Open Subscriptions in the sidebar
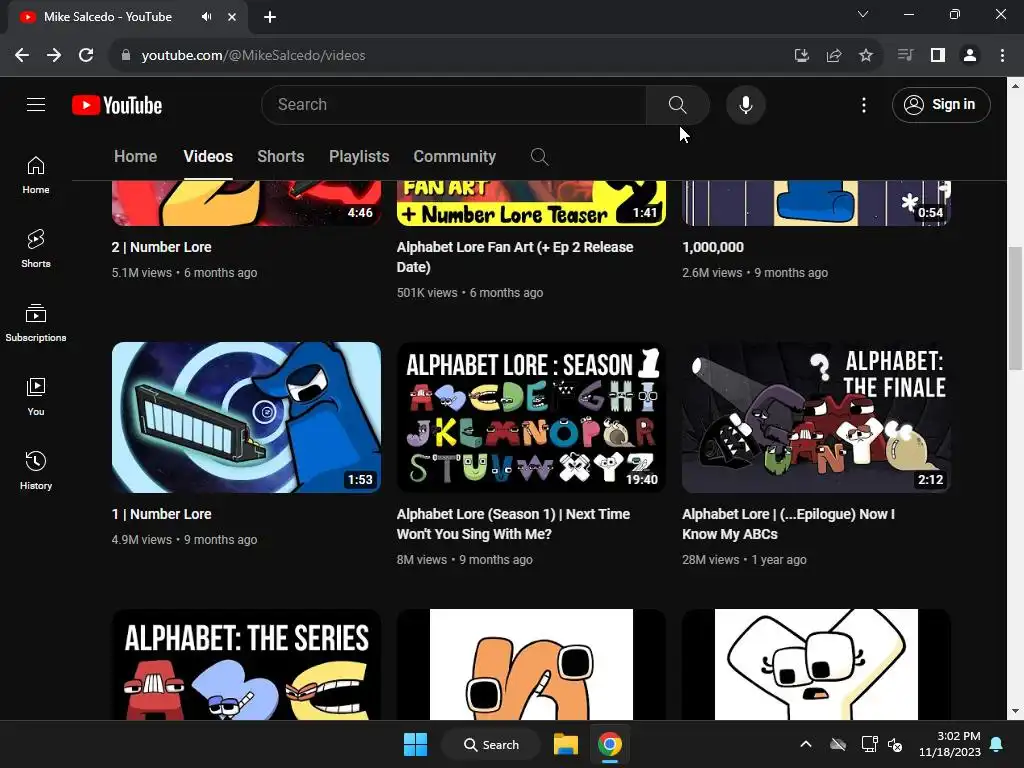This screenshot has width=1024, height=768. point(36,323)
